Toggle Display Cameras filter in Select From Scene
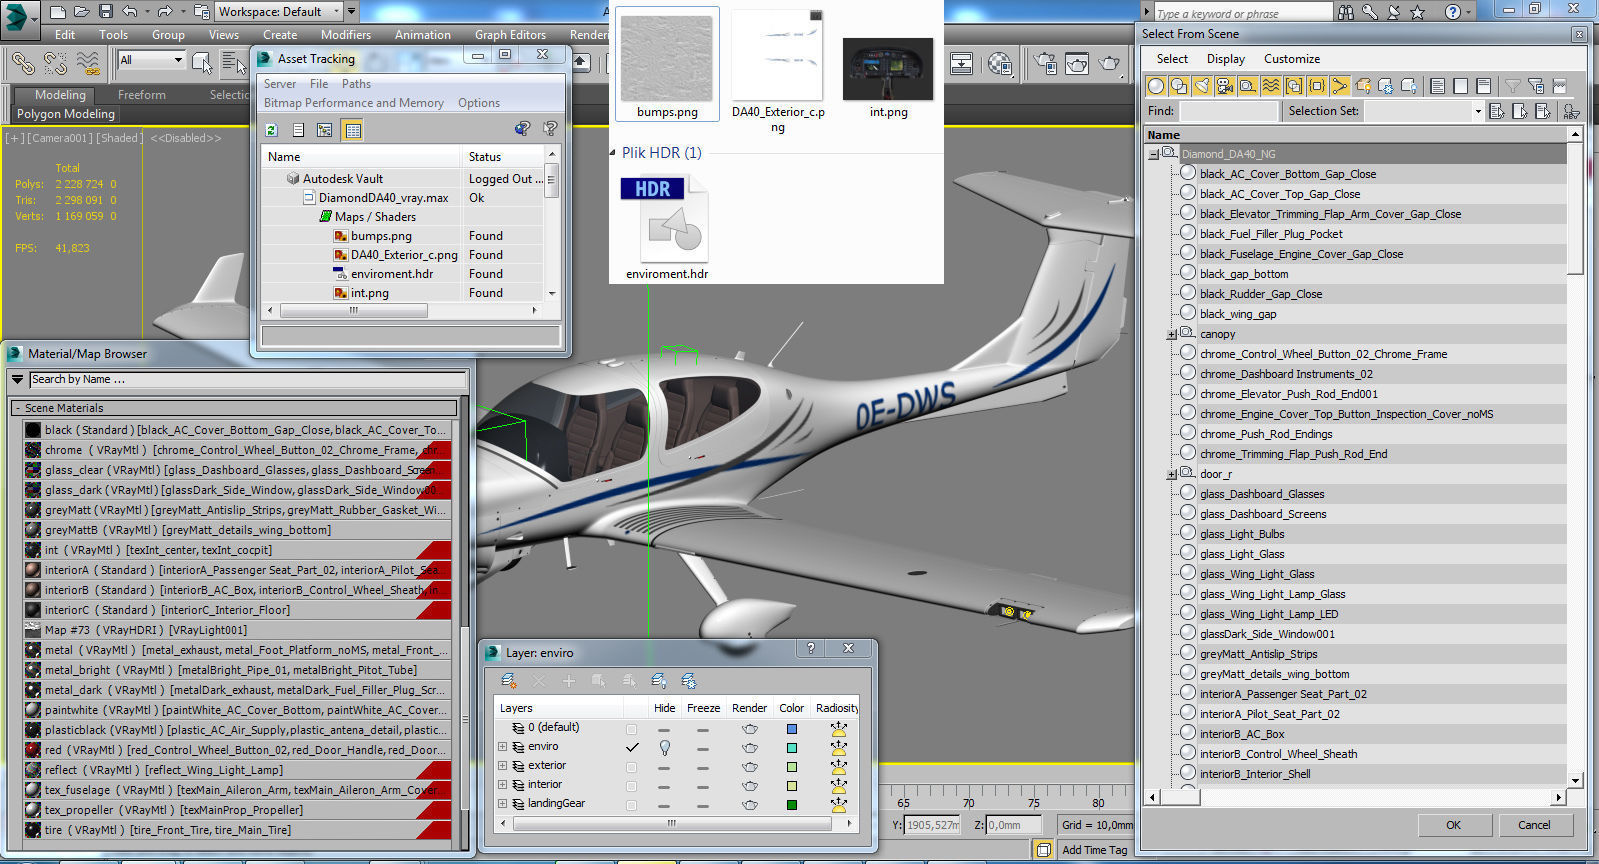1599x864 pixels. [1225, 86]
